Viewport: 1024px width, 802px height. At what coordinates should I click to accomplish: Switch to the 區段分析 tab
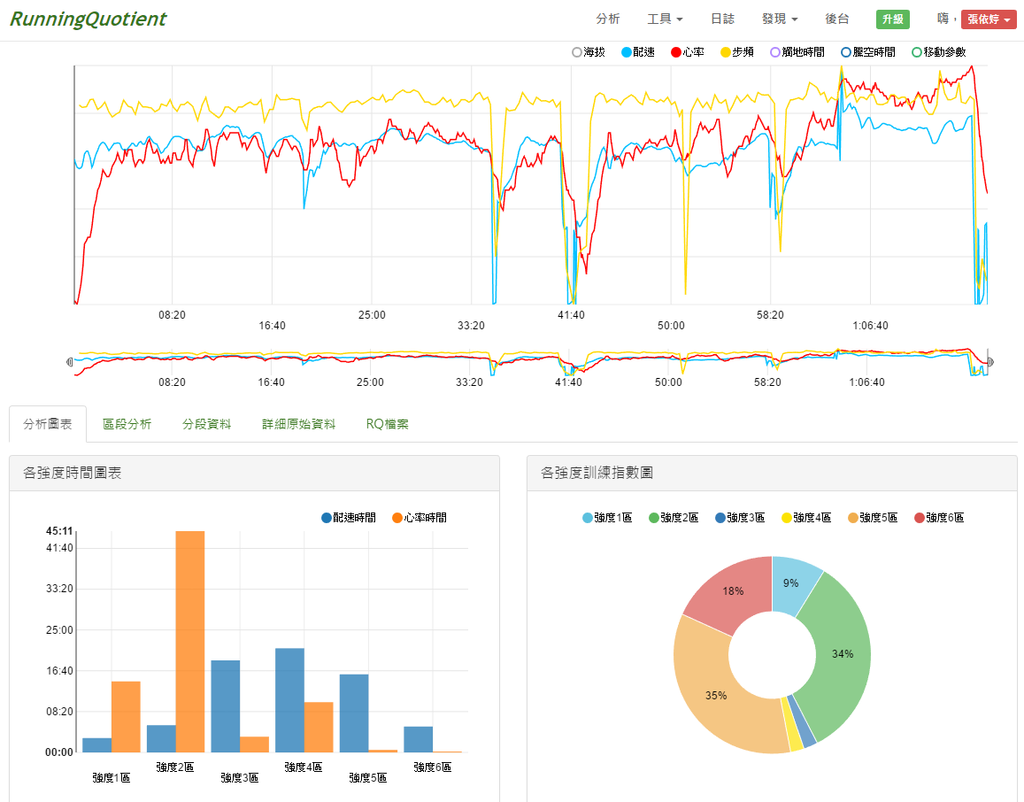coord(127,424)
